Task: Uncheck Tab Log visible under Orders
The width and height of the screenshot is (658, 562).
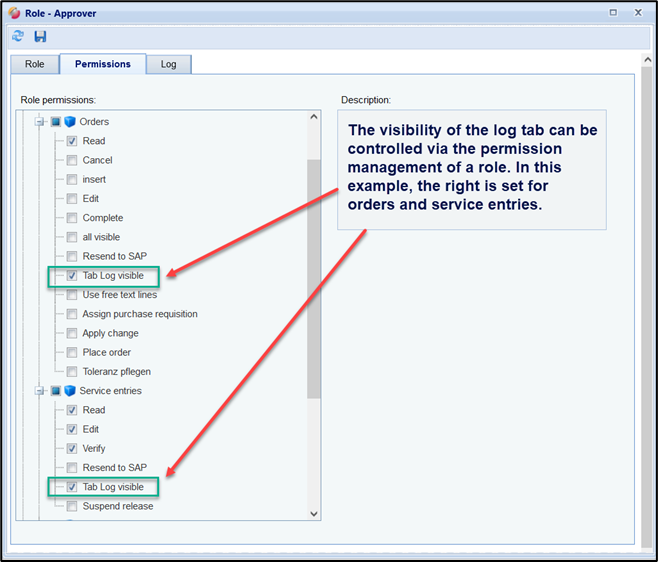Action: pyautogui.click(x=73, y=275)
